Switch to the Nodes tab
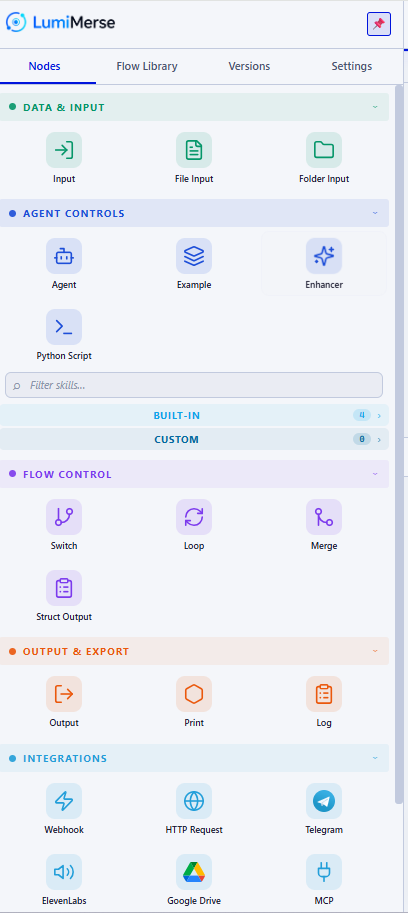 click(x=44, y=66)
